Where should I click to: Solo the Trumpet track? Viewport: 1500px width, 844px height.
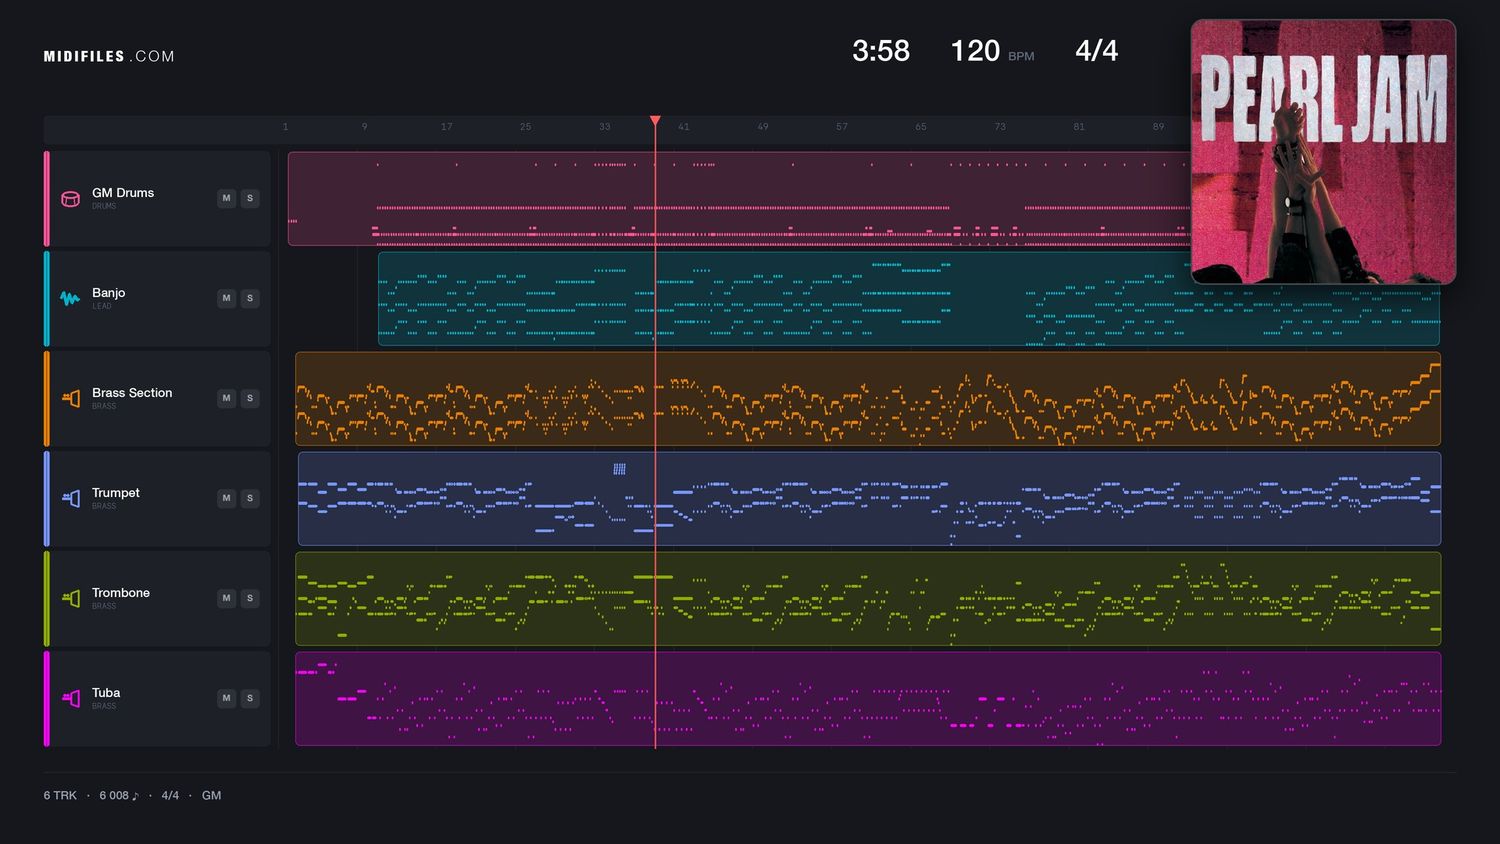tap(250, 498)
